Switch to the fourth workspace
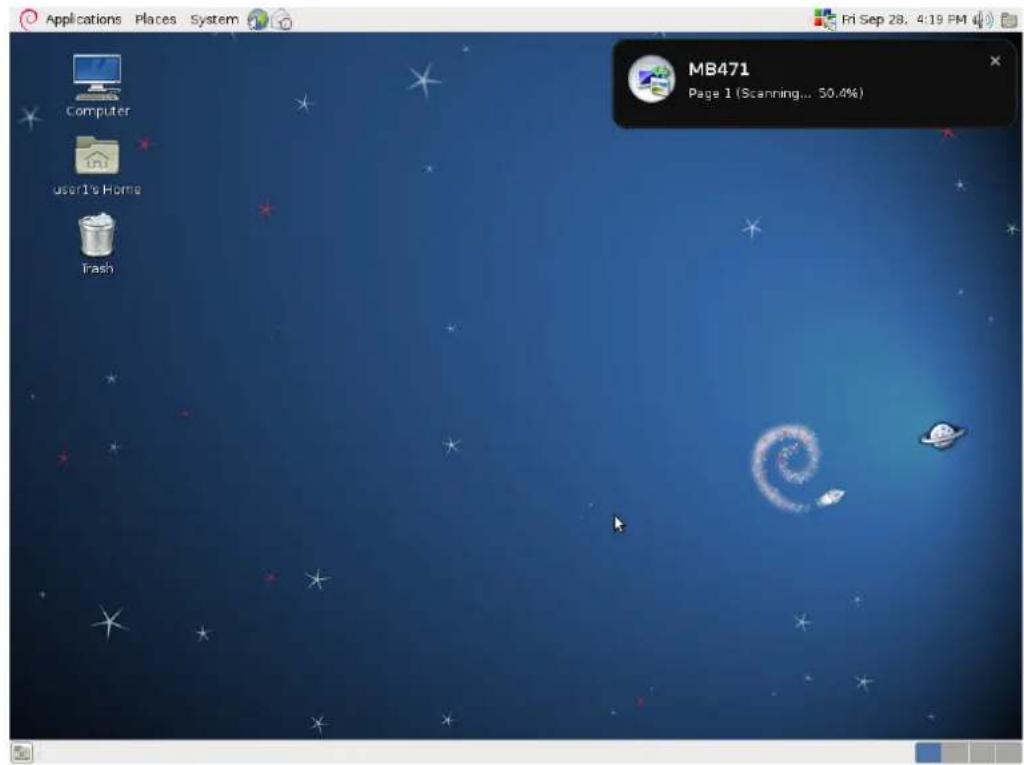1024x765 pixels. pyautogui.click(x=1008, y=753)
